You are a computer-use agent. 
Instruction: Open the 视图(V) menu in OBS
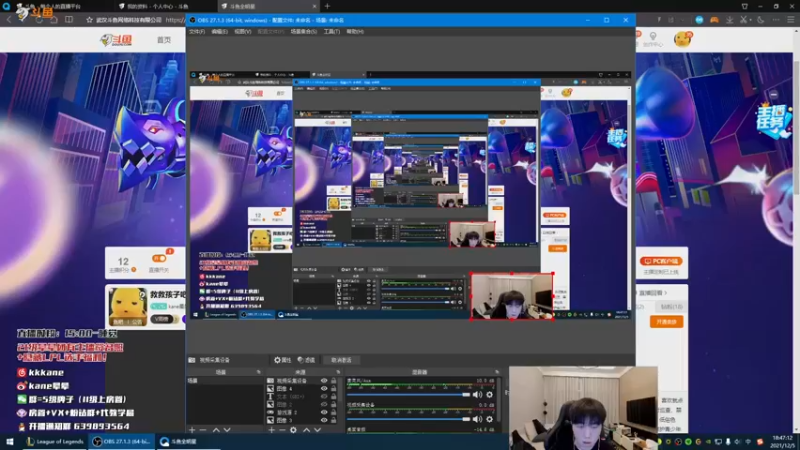(x=243, y=32)
